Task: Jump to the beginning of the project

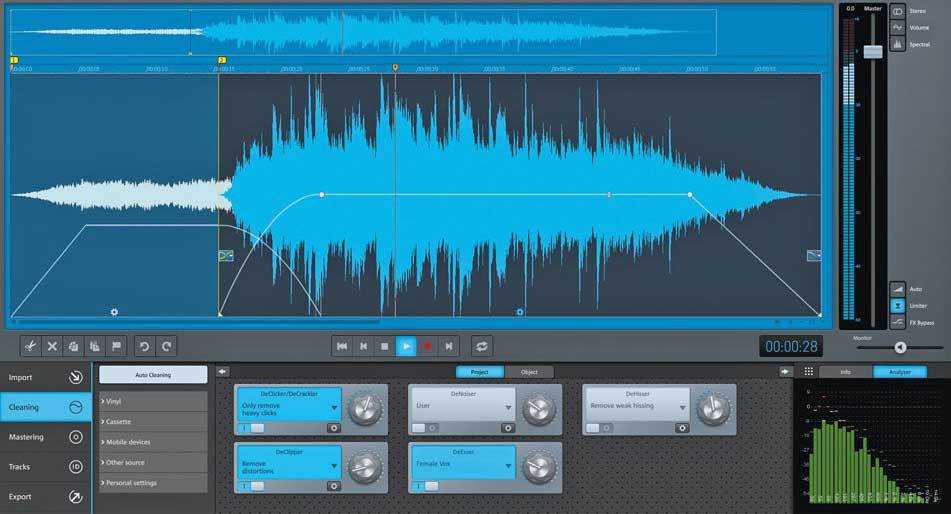Action: coord(342,347)
